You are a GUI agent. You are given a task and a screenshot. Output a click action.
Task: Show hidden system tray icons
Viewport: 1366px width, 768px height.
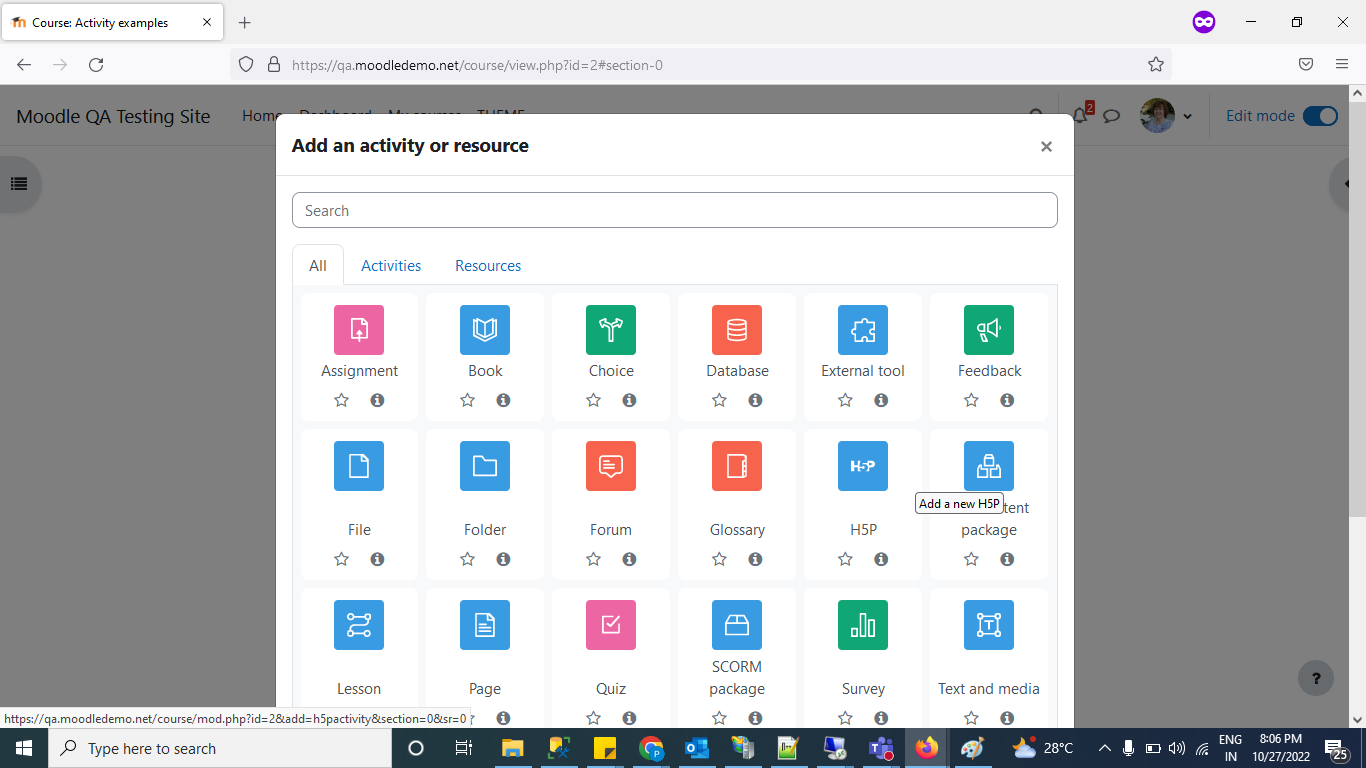(x=1104, y=748)
